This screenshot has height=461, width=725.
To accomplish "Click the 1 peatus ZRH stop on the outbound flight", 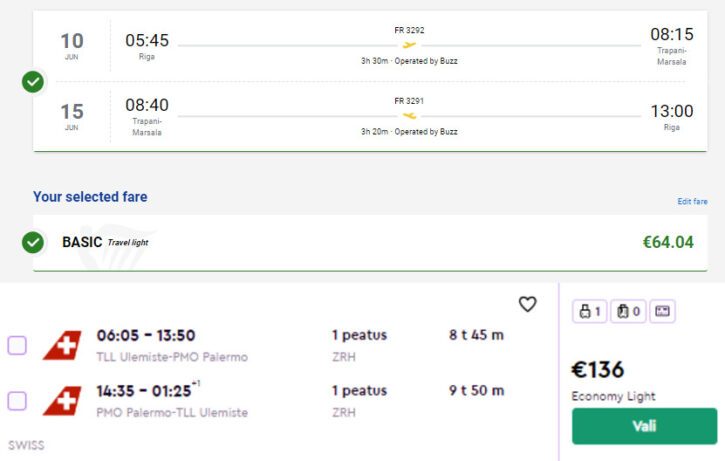I will tap(359, 345).
